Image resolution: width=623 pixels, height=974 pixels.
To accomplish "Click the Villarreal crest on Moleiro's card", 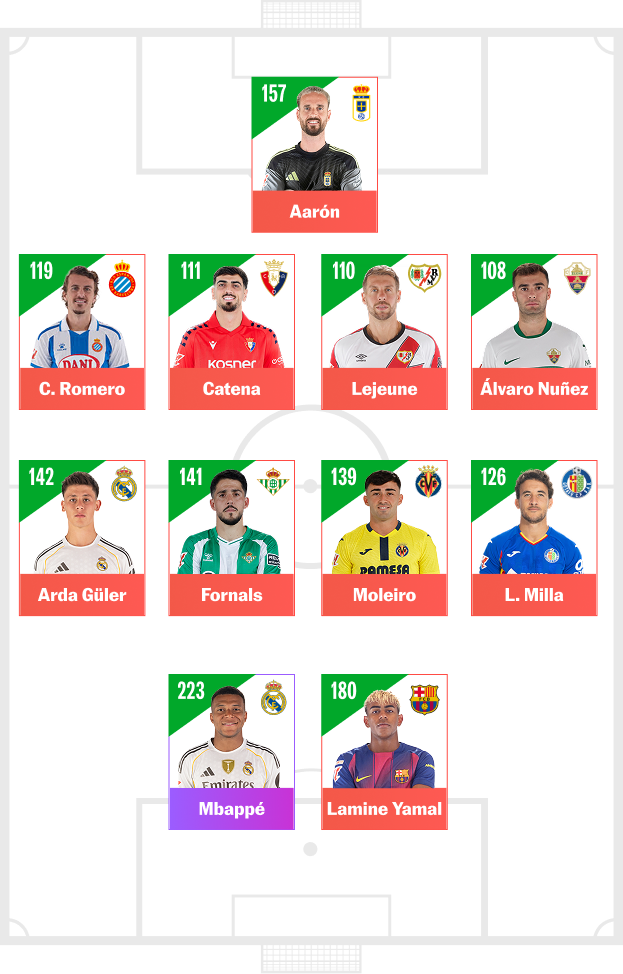I will pos(428,481).
